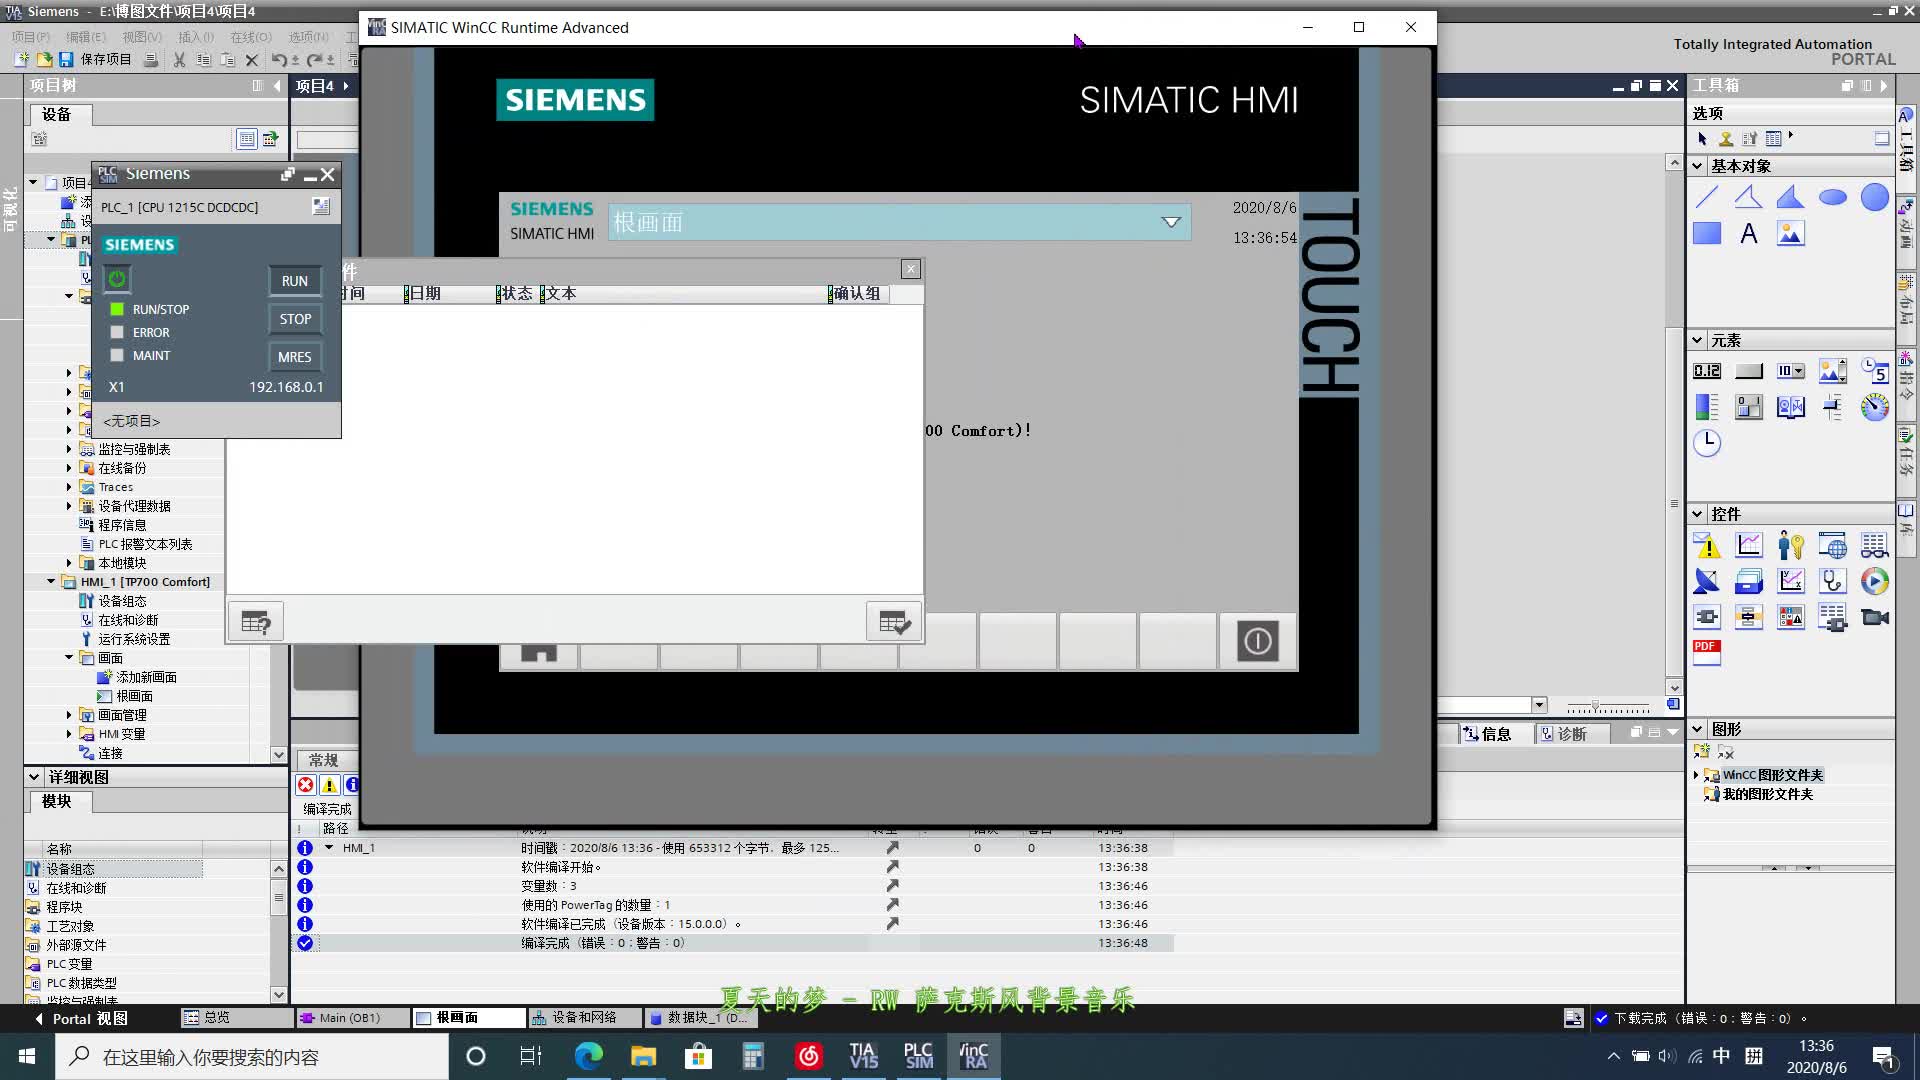Image resolution: width=1920 pixels, height=1080 pixels.
Task: Select the Circle basic object tool
Action: [1874, 198]
